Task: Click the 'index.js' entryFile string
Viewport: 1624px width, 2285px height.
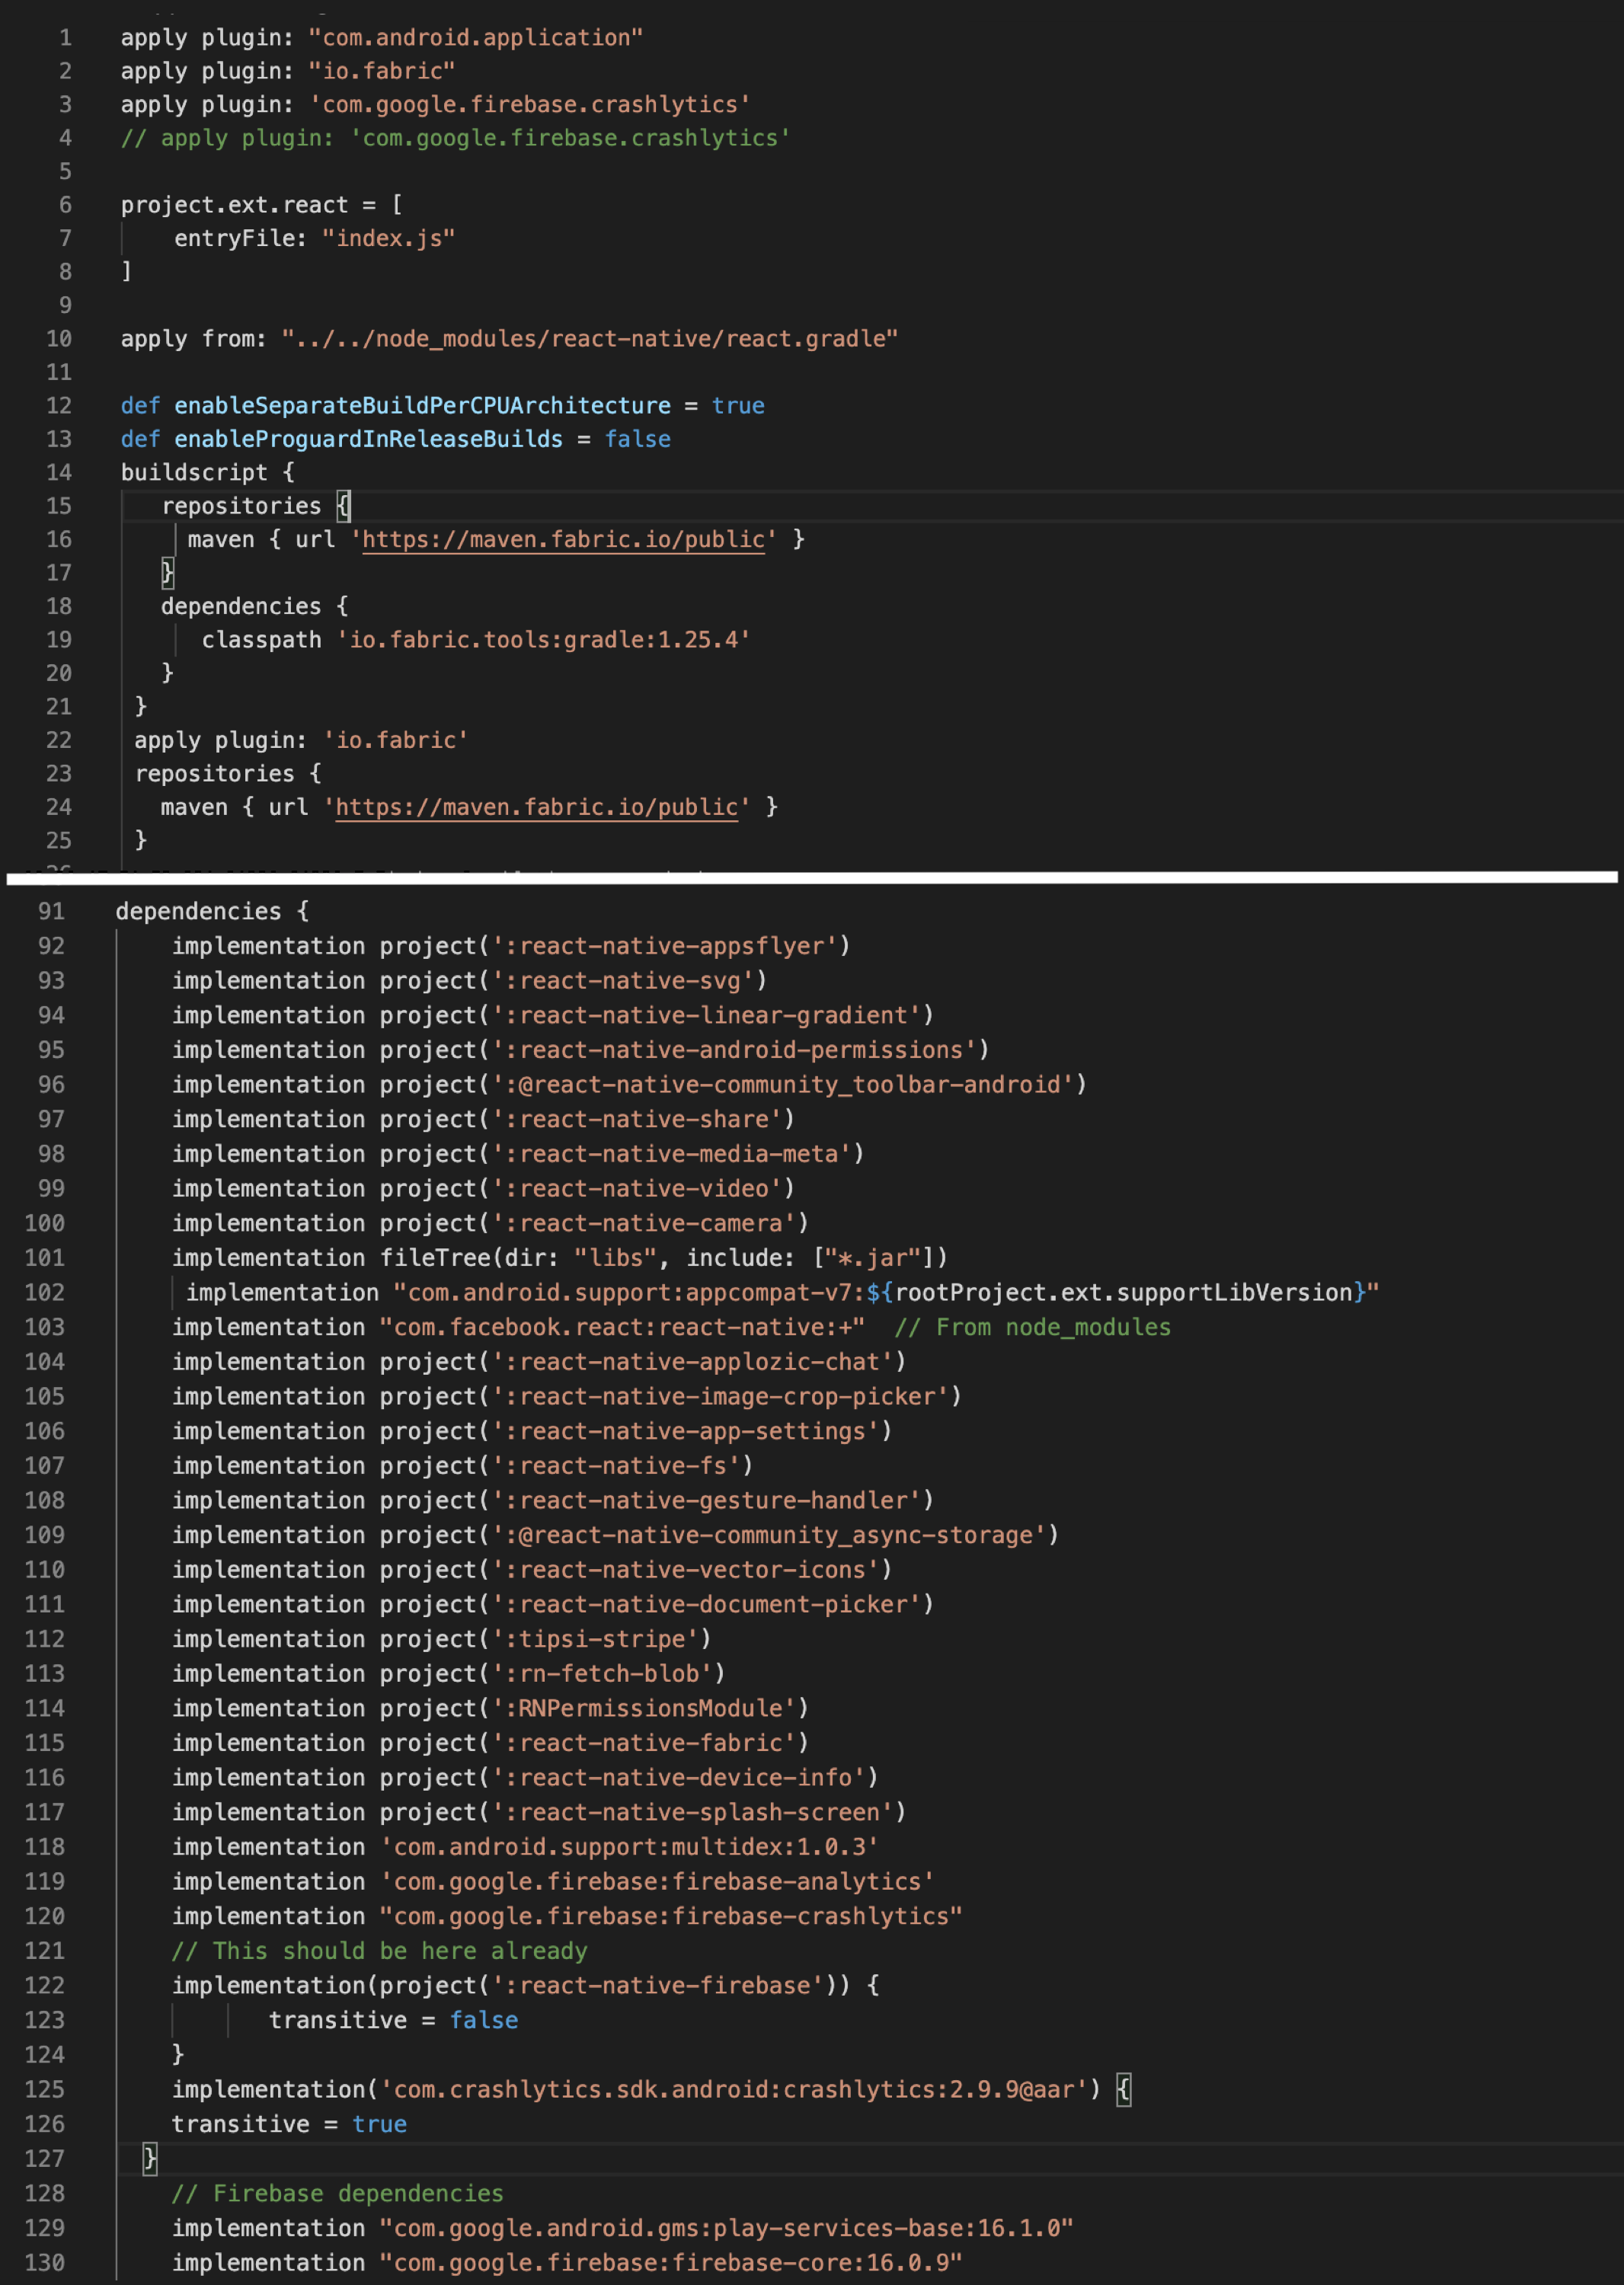Action: (x=388, y=238)
